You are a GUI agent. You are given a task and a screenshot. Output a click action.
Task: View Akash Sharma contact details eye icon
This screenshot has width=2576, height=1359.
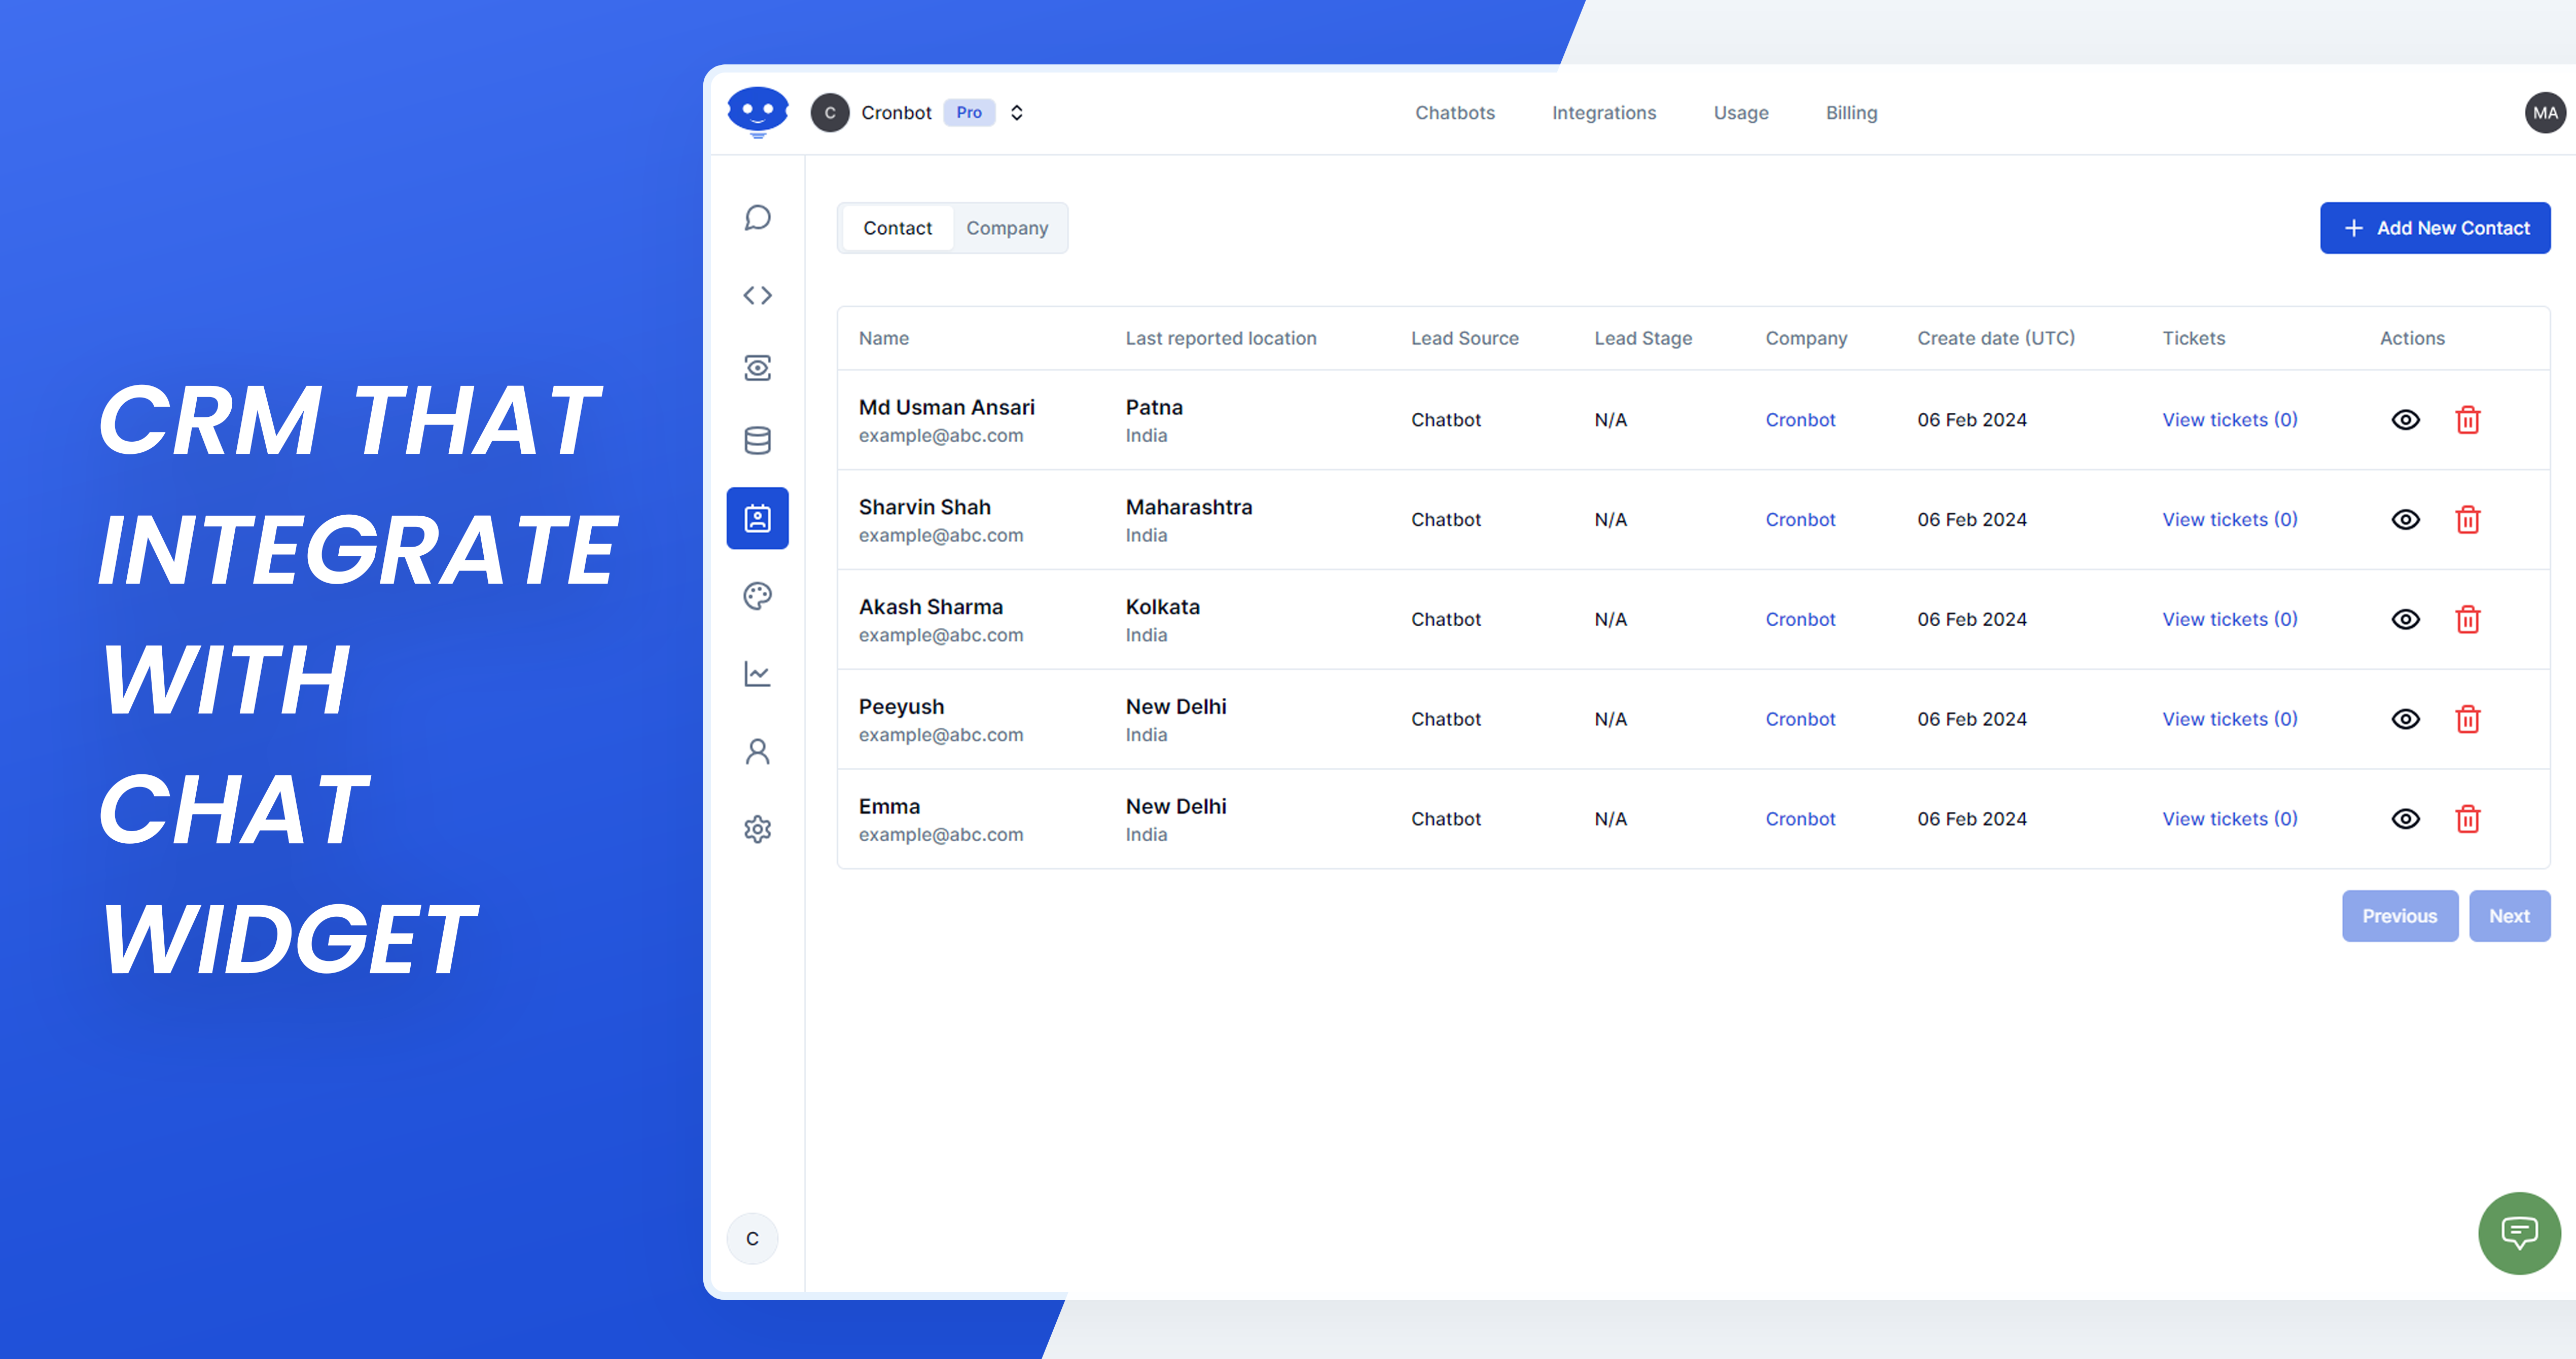2405,619
